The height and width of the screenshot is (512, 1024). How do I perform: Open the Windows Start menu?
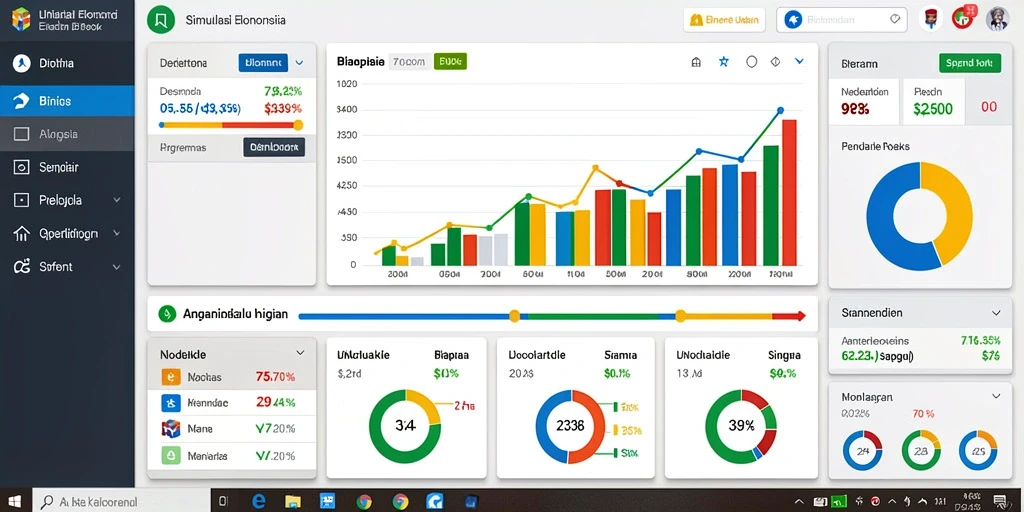[x=14, y=501]
